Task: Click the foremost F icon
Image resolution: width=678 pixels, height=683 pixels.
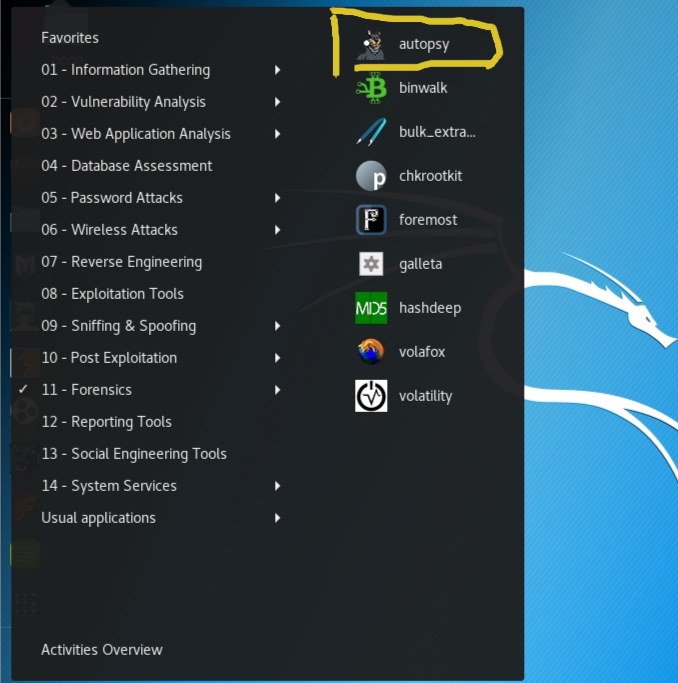Action: pyautogui.click(x=371, y=220)
